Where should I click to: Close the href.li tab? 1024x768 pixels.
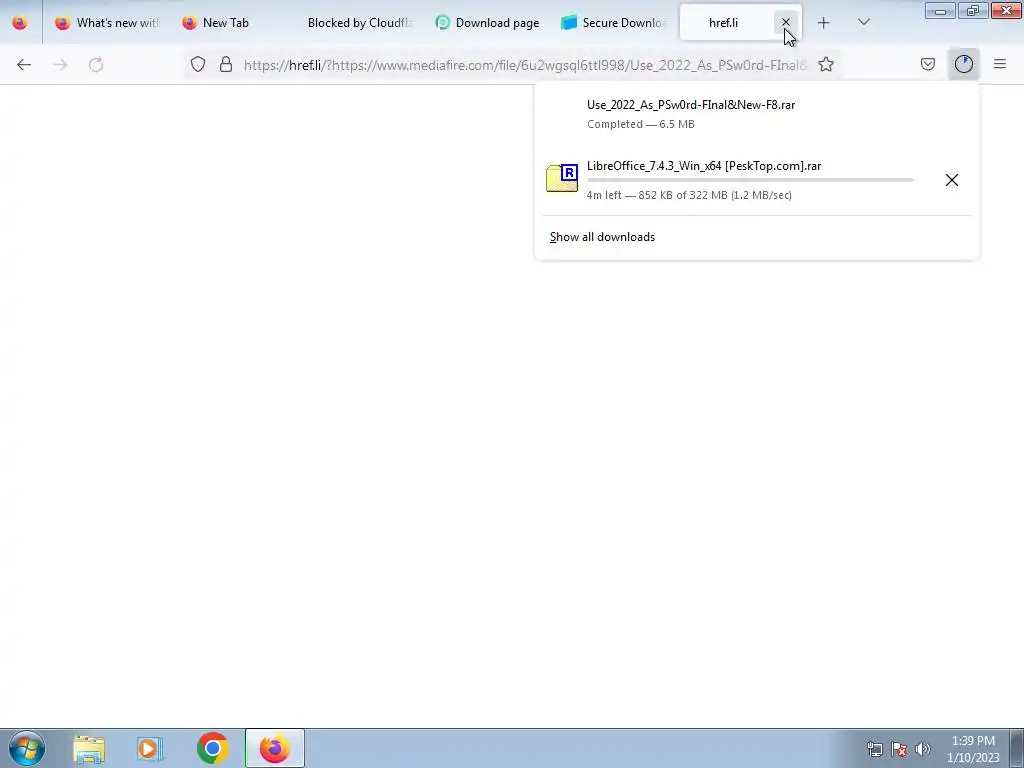786,22
